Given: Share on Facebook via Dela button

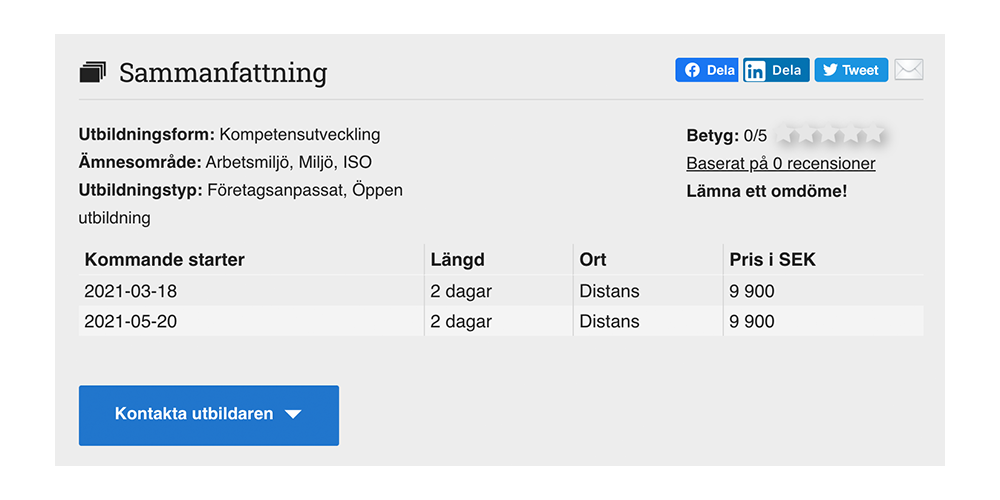Looking at the screenshot, I should point(707,70).
